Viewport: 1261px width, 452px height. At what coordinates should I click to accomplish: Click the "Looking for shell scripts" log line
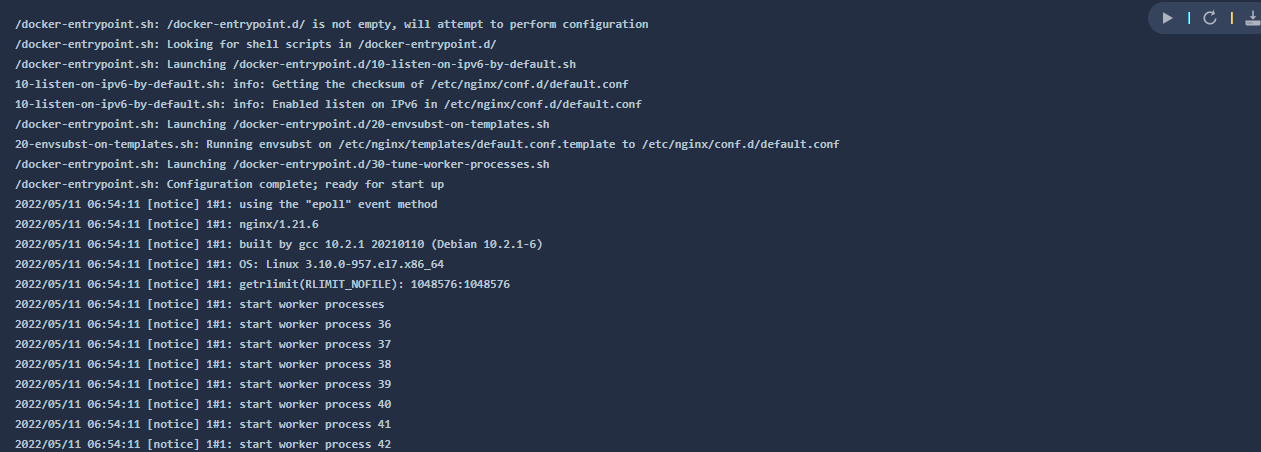click(x=255, y=44)
